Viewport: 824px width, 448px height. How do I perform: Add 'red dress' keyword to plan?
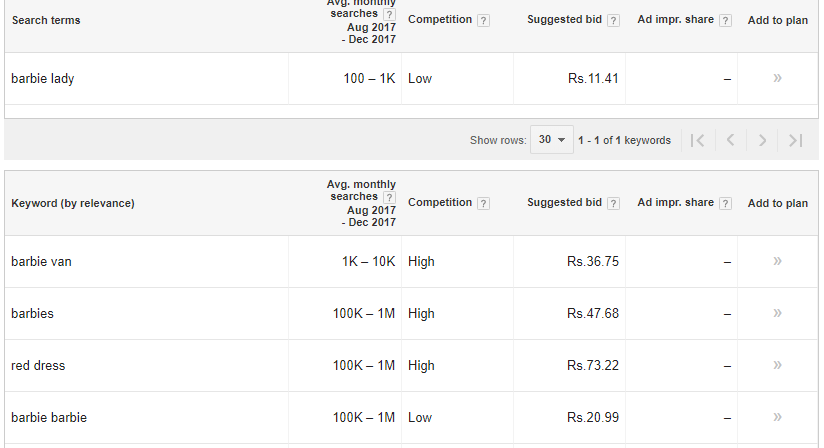pyautogui.click(x=777, y=365)
